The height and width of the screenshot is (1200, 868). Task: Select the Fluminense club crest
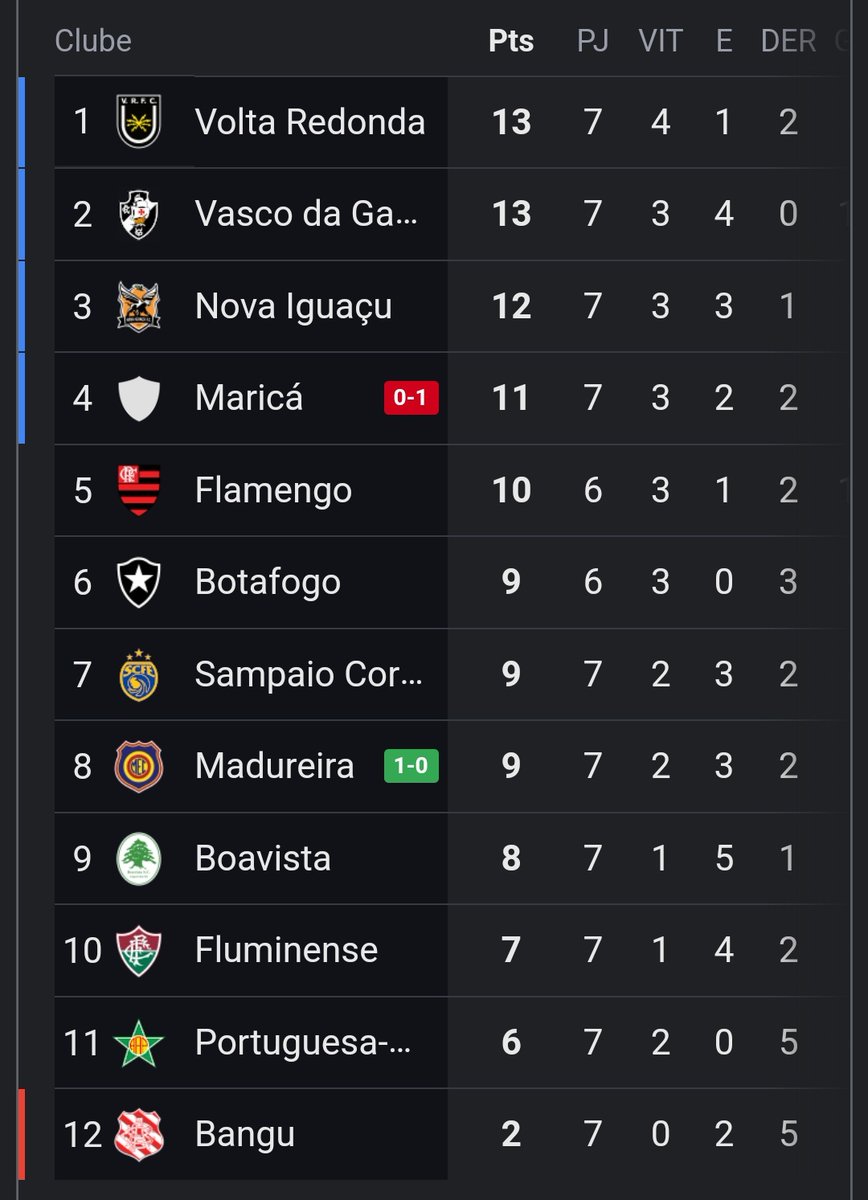139,950
